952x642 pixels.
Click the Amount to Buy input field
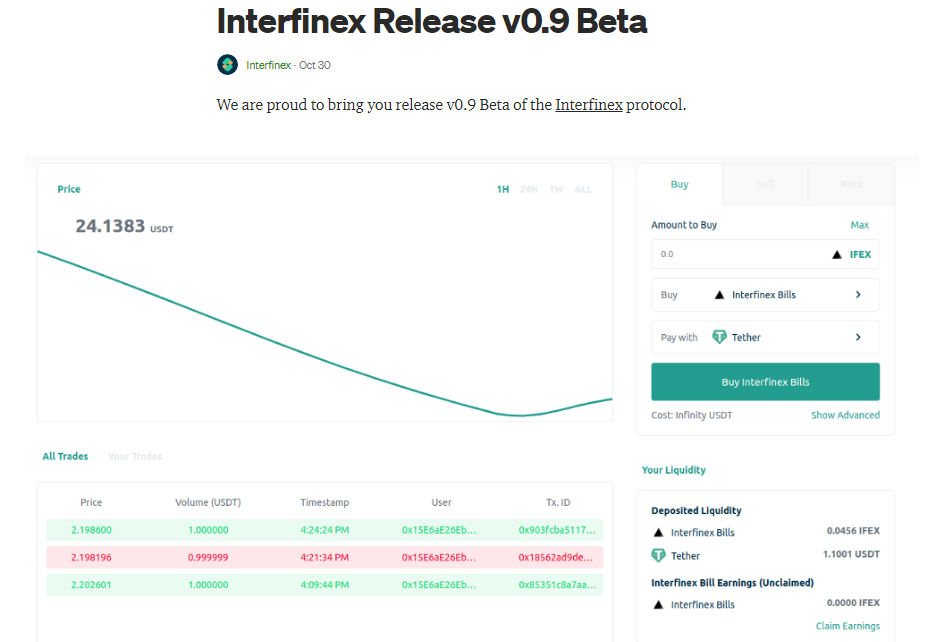point(765,254)
